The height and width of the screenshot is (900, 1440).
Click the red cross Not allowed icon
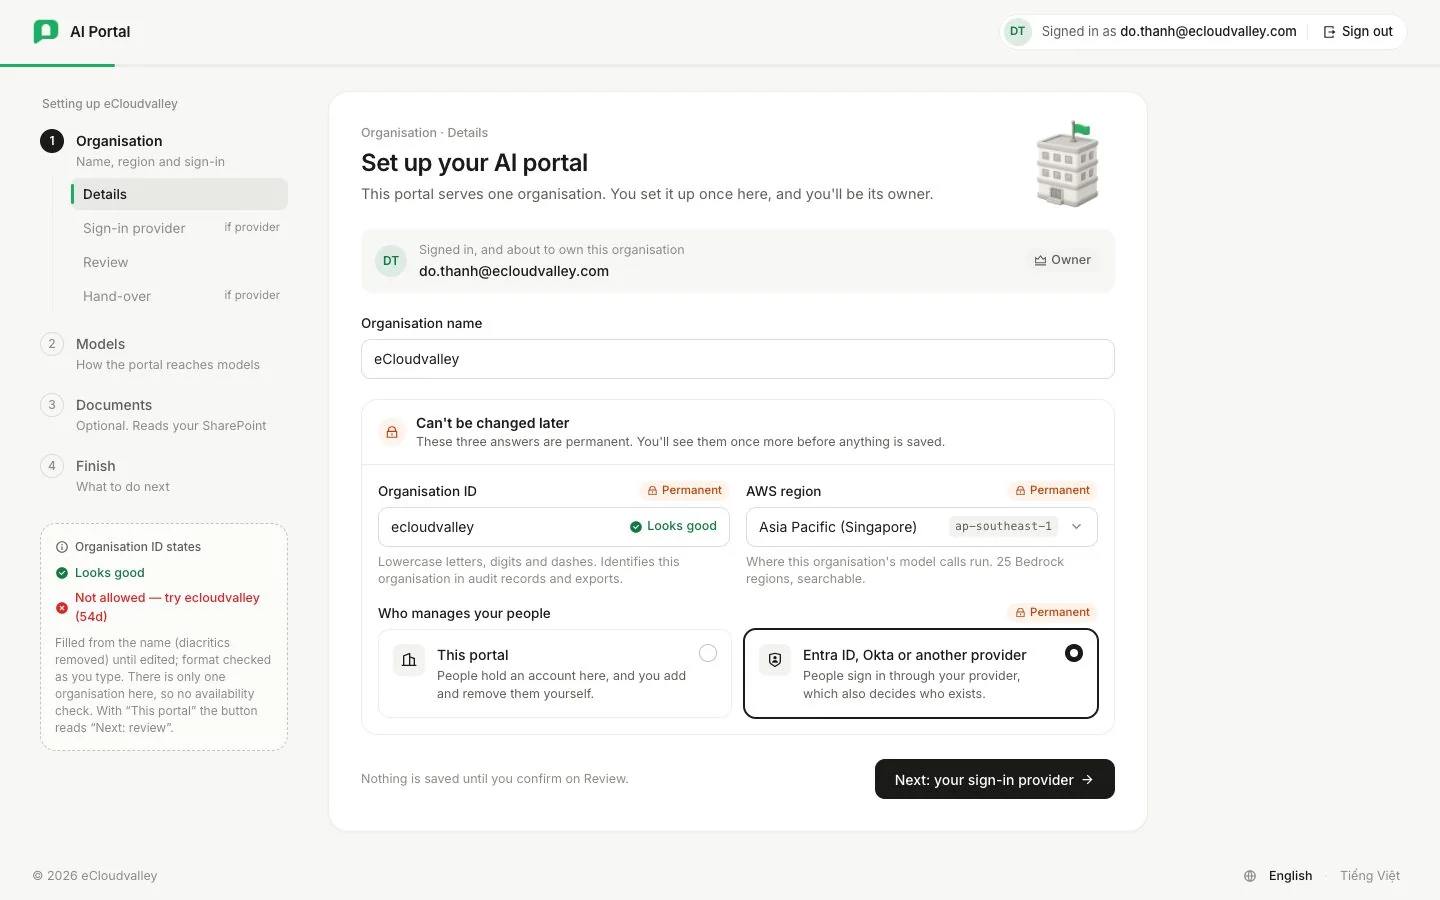[62, 607]
